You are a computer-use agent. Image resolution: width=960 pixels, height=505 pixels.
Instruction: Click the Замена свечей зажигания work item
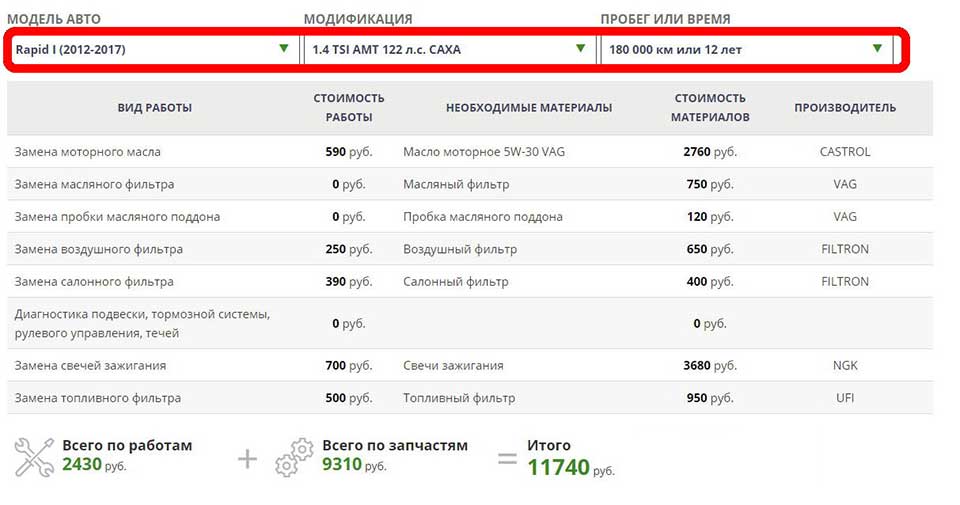coord(90,365)
